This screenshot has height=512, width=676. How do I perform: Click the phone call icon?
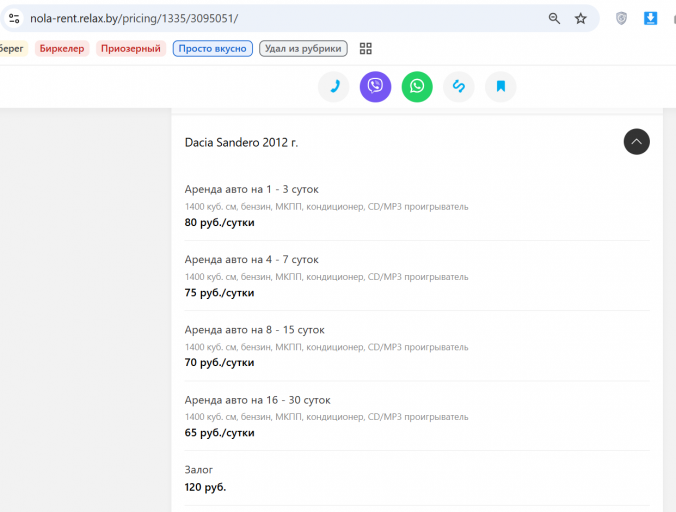(x=334, y=87)
